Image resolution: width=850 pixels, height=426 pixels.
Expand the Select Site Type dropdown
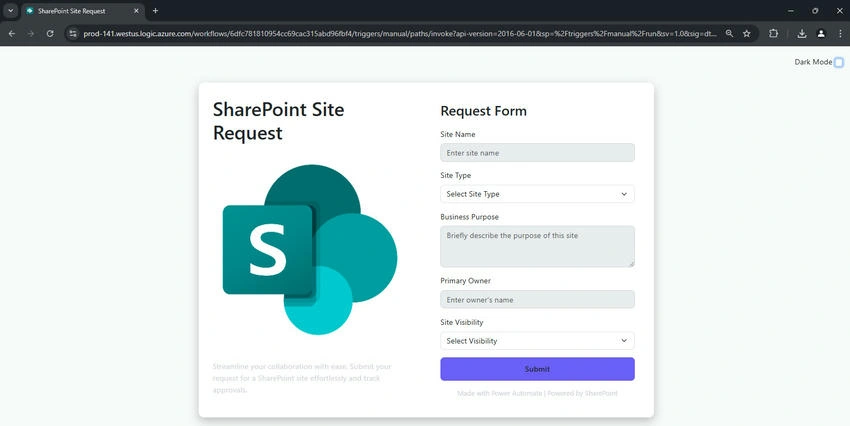(x=537, y=194)
